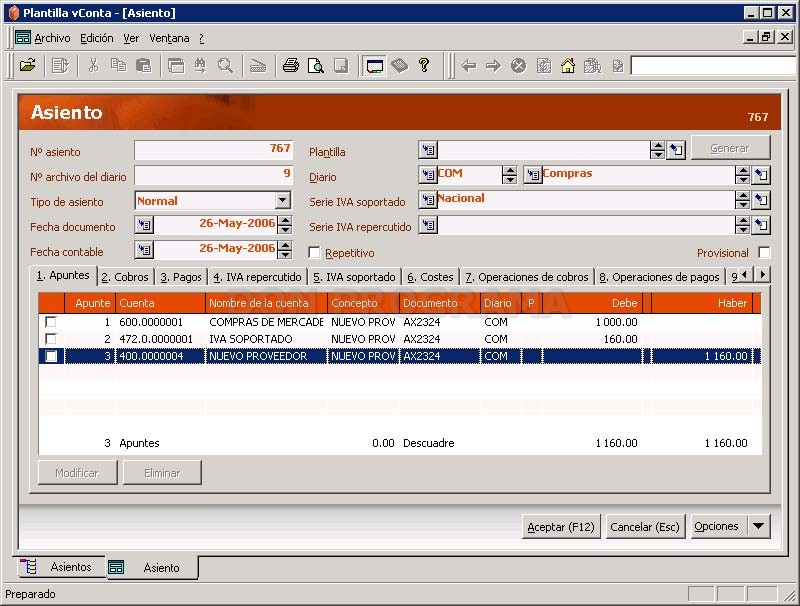Viewport: 800px width, 606px height.
Task: Click lookup icon beside Fecha documento
Action: 144,224
